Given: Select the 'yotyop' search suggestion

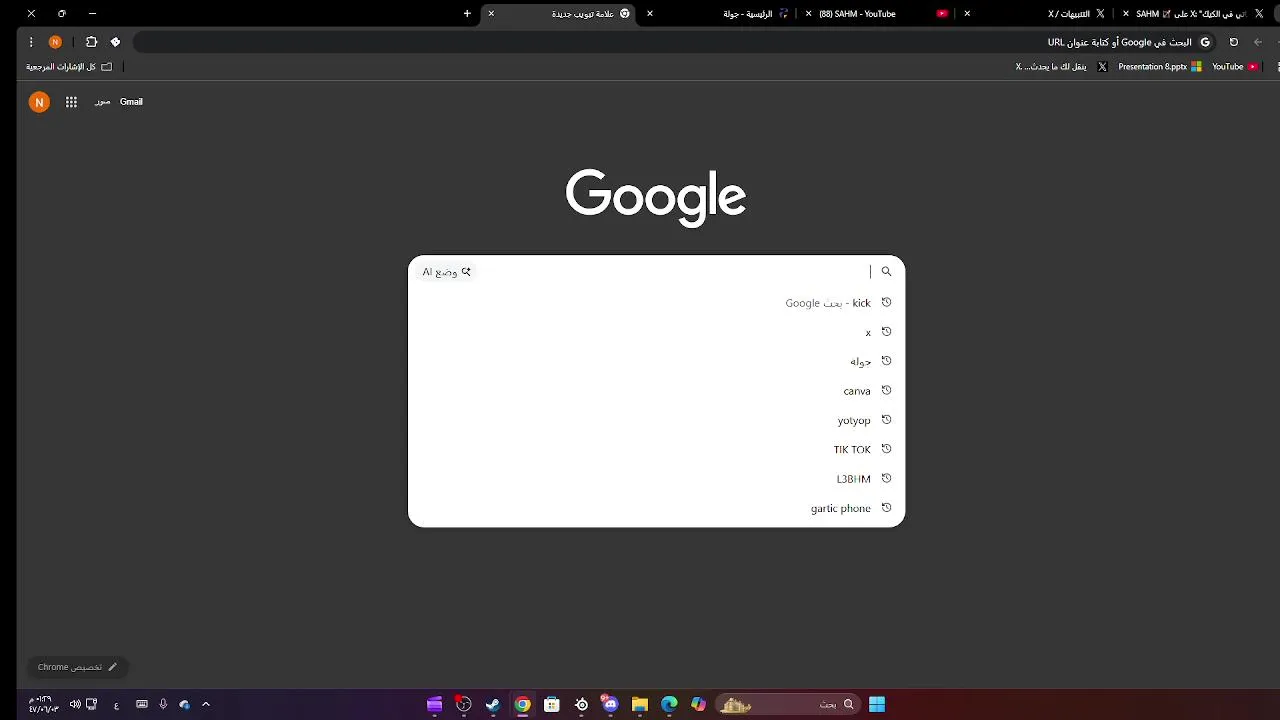Looking at the screenshot, I should click(656, 420).
